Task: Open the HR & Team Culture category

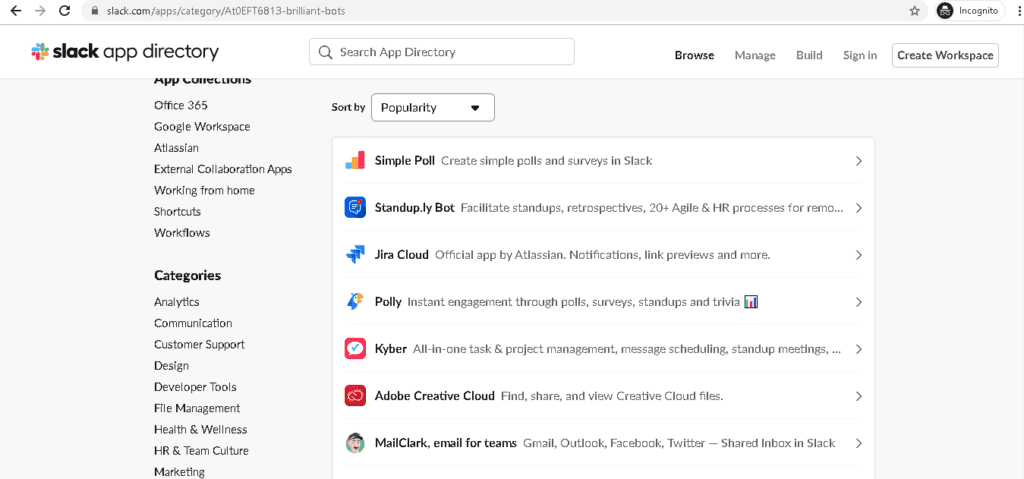Action: [201, 451]
